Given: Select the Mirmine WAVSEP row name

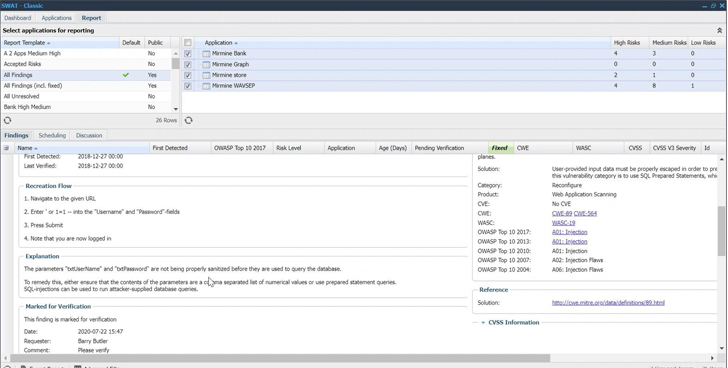Looking at the screenshot, I should [234, 86].
